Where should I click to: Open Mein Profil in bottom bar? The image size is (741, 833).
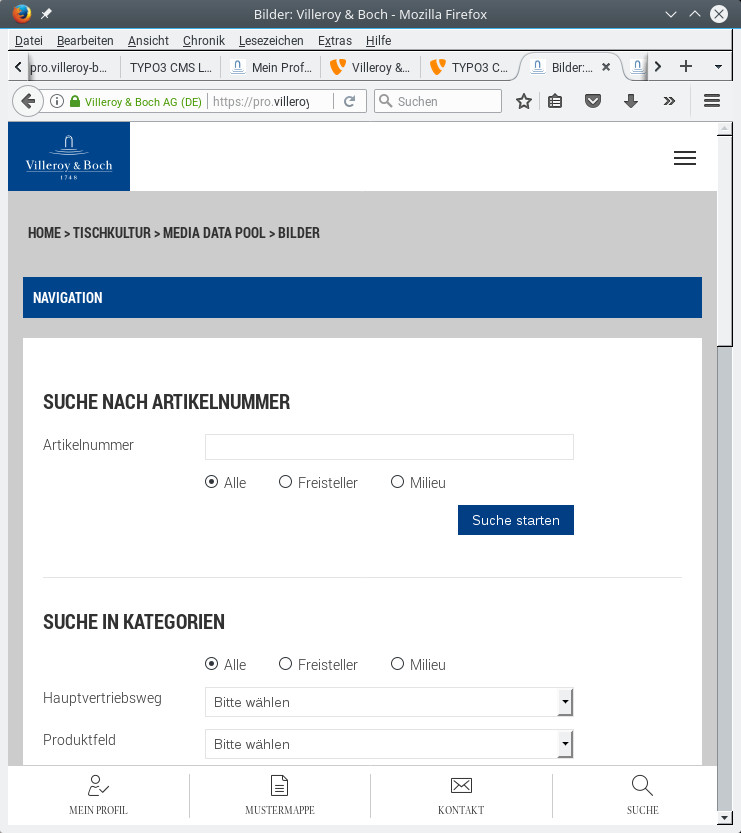click(x=98, y=795)
